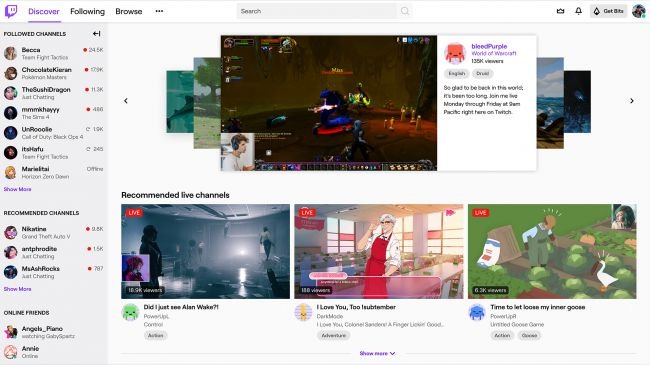Image resolution: width=650 pixels, height=365 pixels.
Task: Click the bleedPurple channel avatar icon
Action: 455,53
